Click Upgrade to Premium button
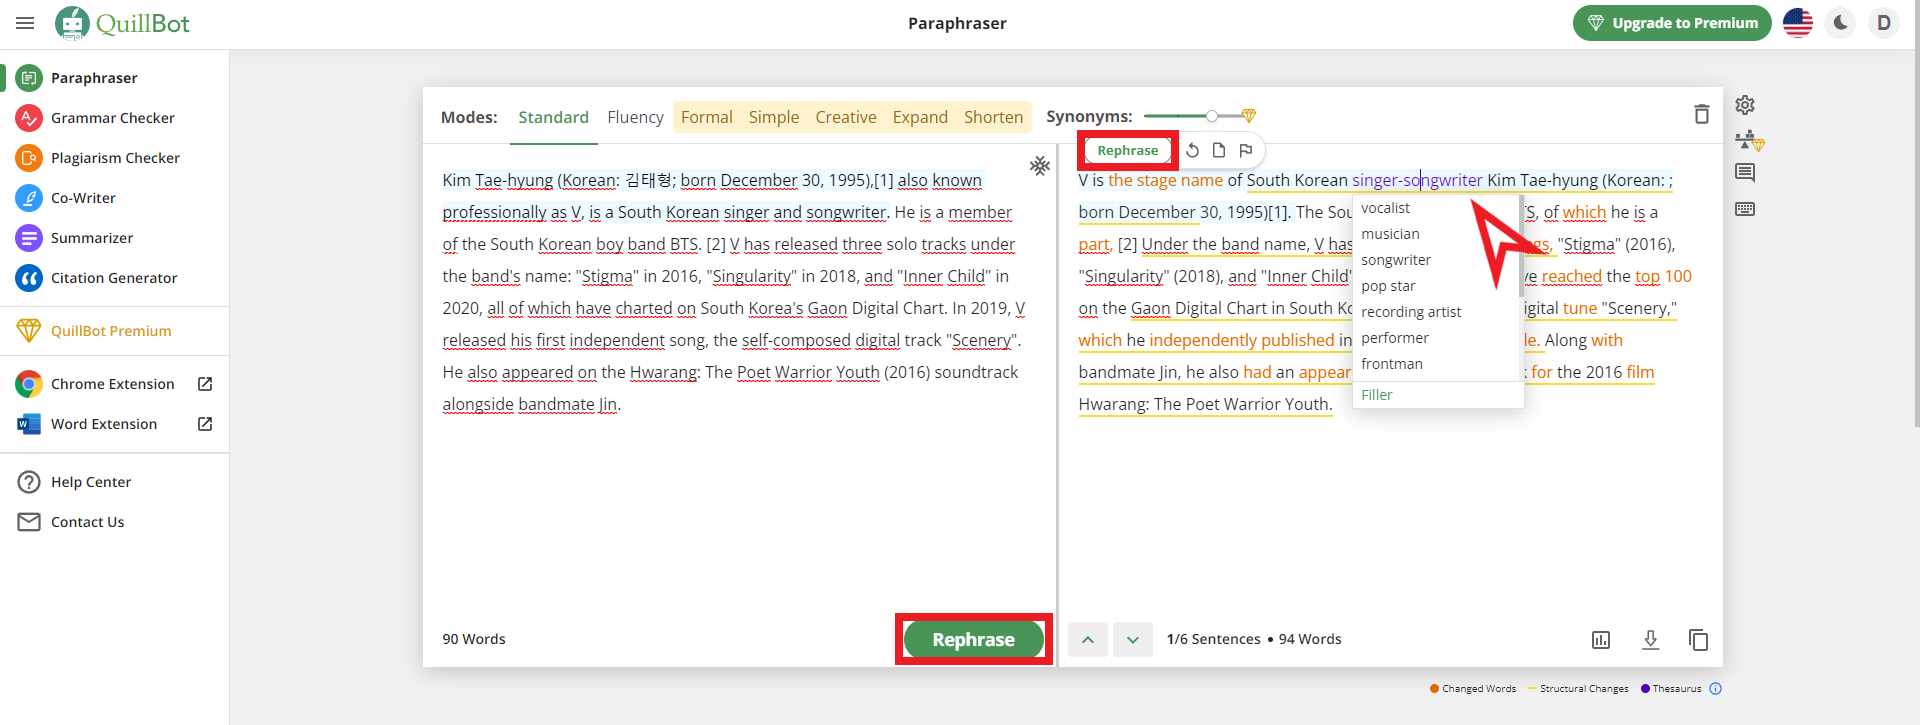 tap(1672, 23)
